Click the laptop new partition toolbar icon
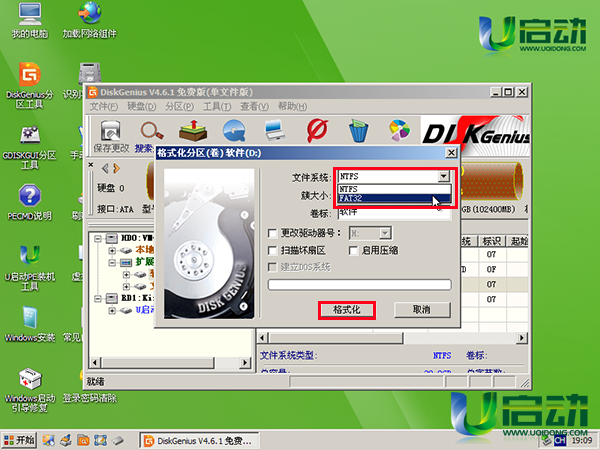Image resolution: width=600 pixels, height=450 pixels. 275,130
